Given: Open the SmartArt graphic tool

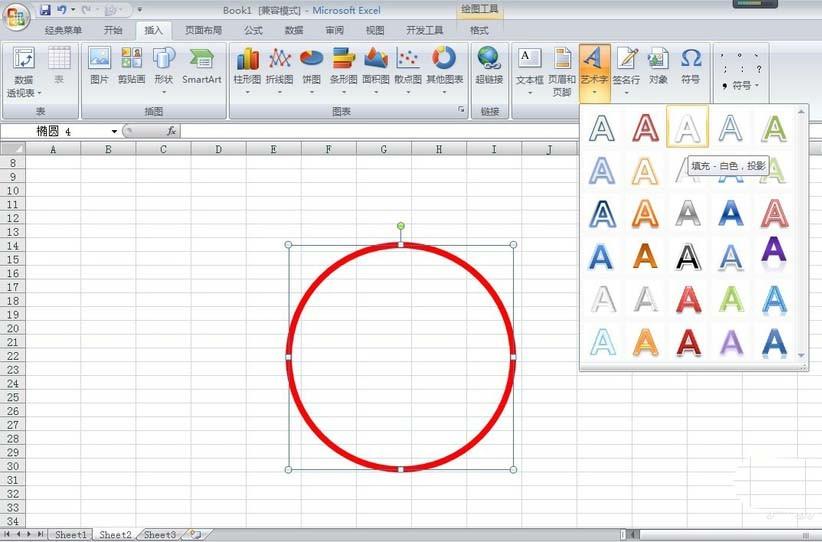Looking at the screenshot, I should coord(201,64).
